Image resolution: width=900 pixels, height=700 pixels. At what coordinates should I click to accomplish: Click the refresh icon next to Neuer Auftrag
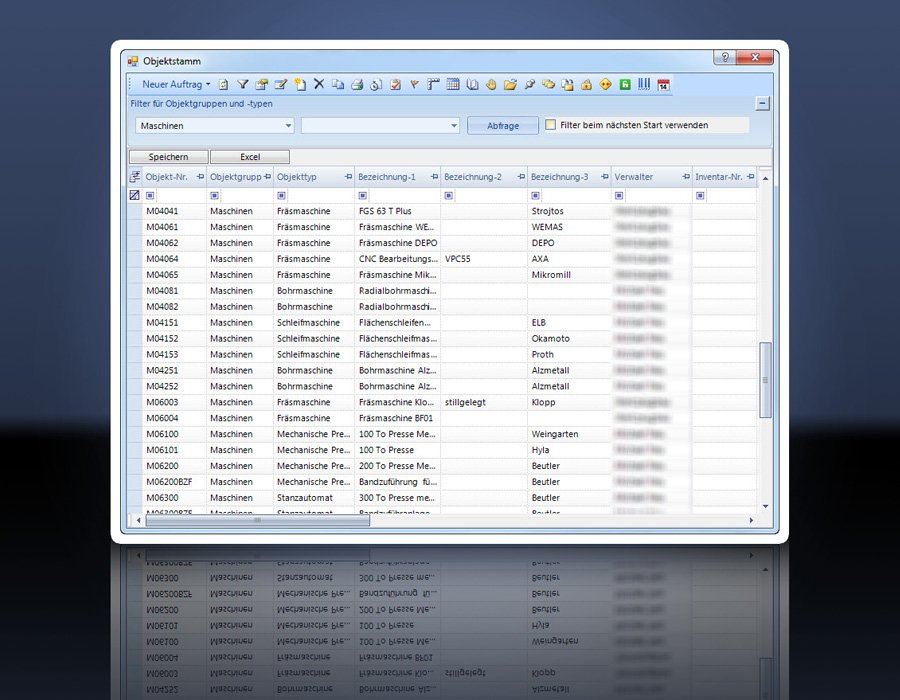(x=223, y=84)
